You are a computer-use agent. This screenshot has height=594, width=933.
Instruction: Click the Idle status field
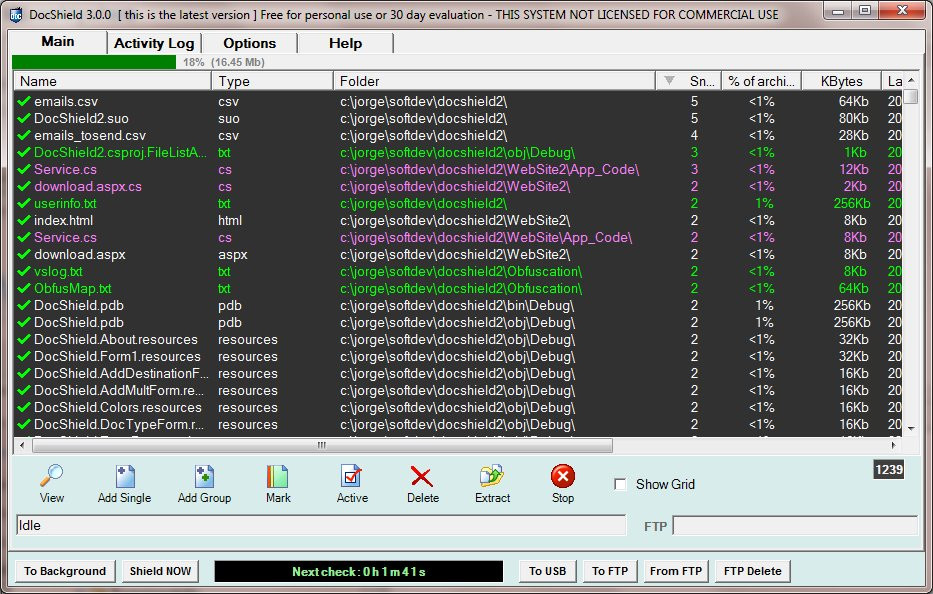click(321, 526)
